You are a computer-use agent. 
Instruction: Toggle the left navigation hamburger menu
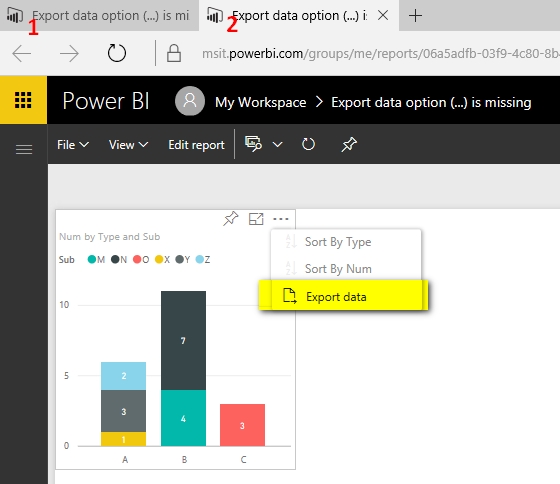click(24, 150)
